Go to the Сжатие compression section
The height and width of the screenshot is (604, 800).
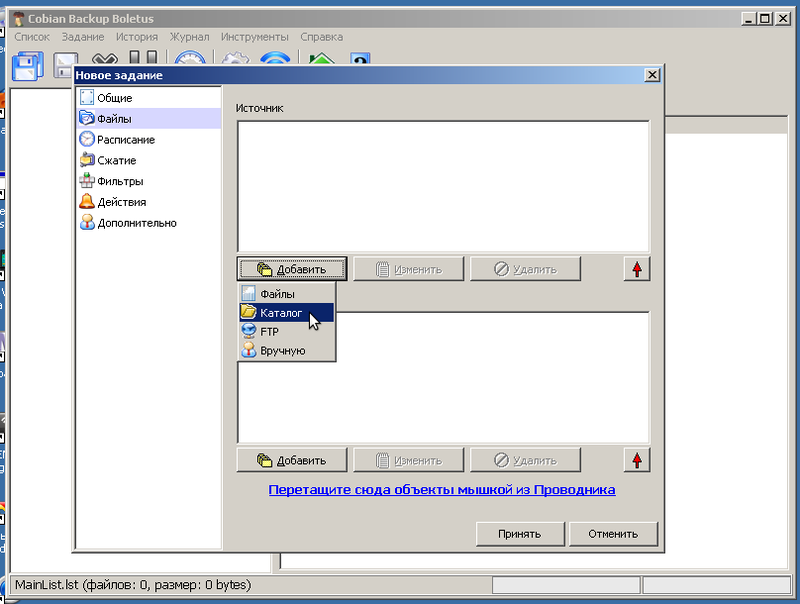coord(149,160)
